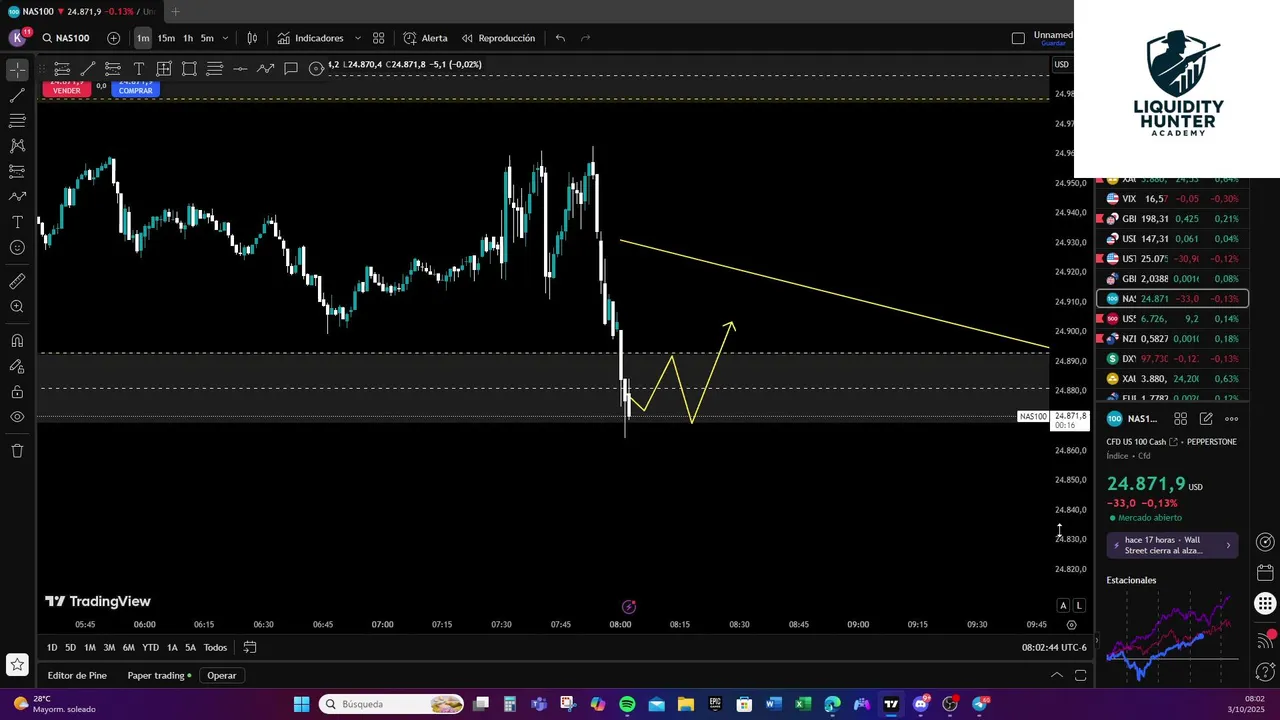Image resolution: width=1280 pixels, height=720 pixels.
Task: Activate the zoom in tool
Action: pos(17,307)
